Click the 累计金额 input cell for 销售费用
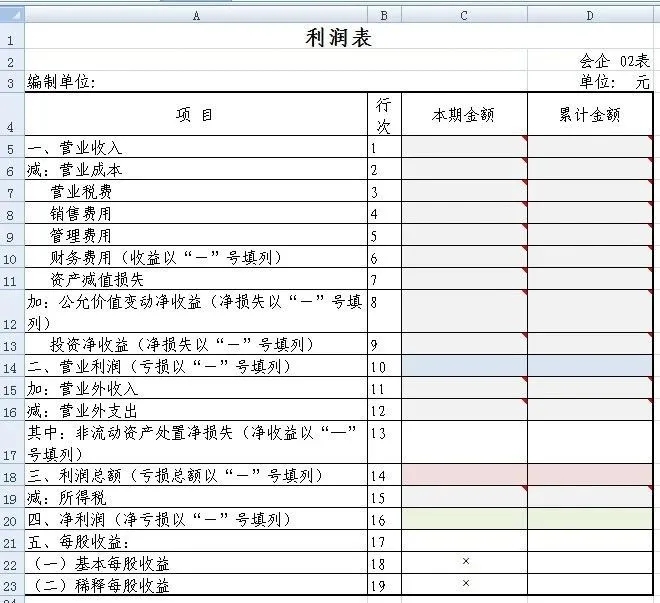Image resolution: width=660 pixels, height=603 pixels. pos(590,213)
